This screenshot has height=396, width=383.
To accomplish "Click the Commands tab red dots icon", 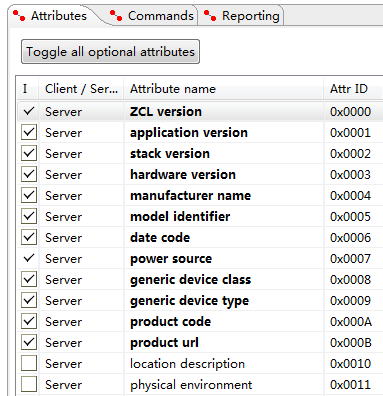I will pyautogui.click(x=116, y=15).
